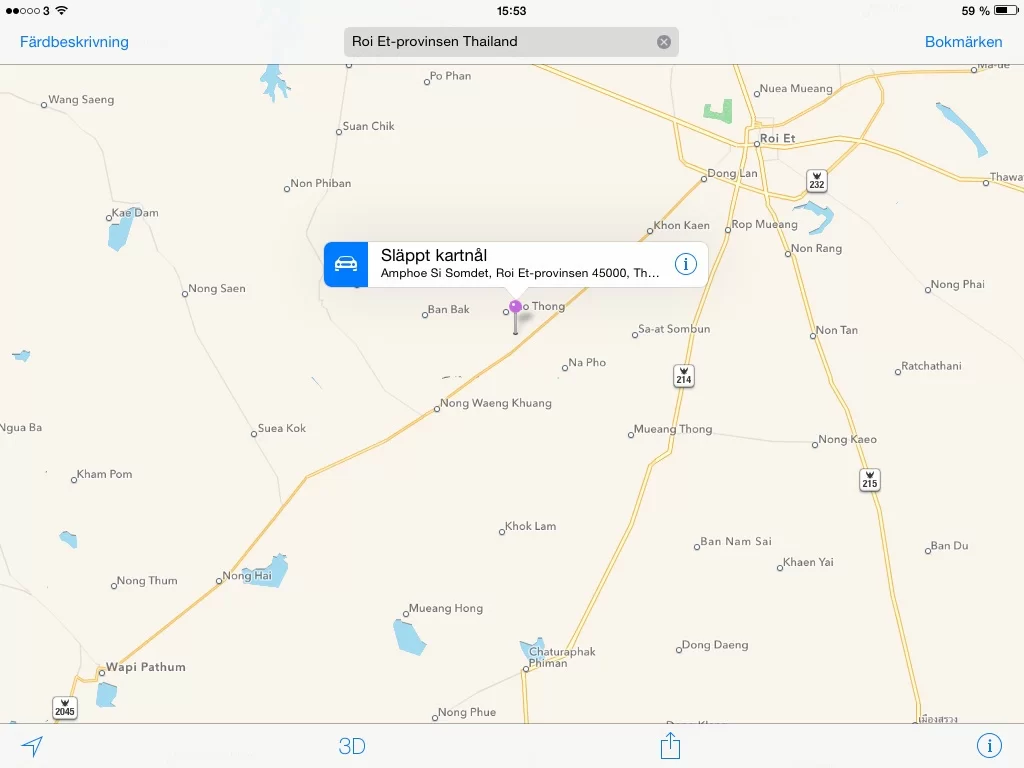The height and width of the screenshot is (768, 1024).
Task: Tap the Släppt kartnål callout title
Action: pos(434,255)
